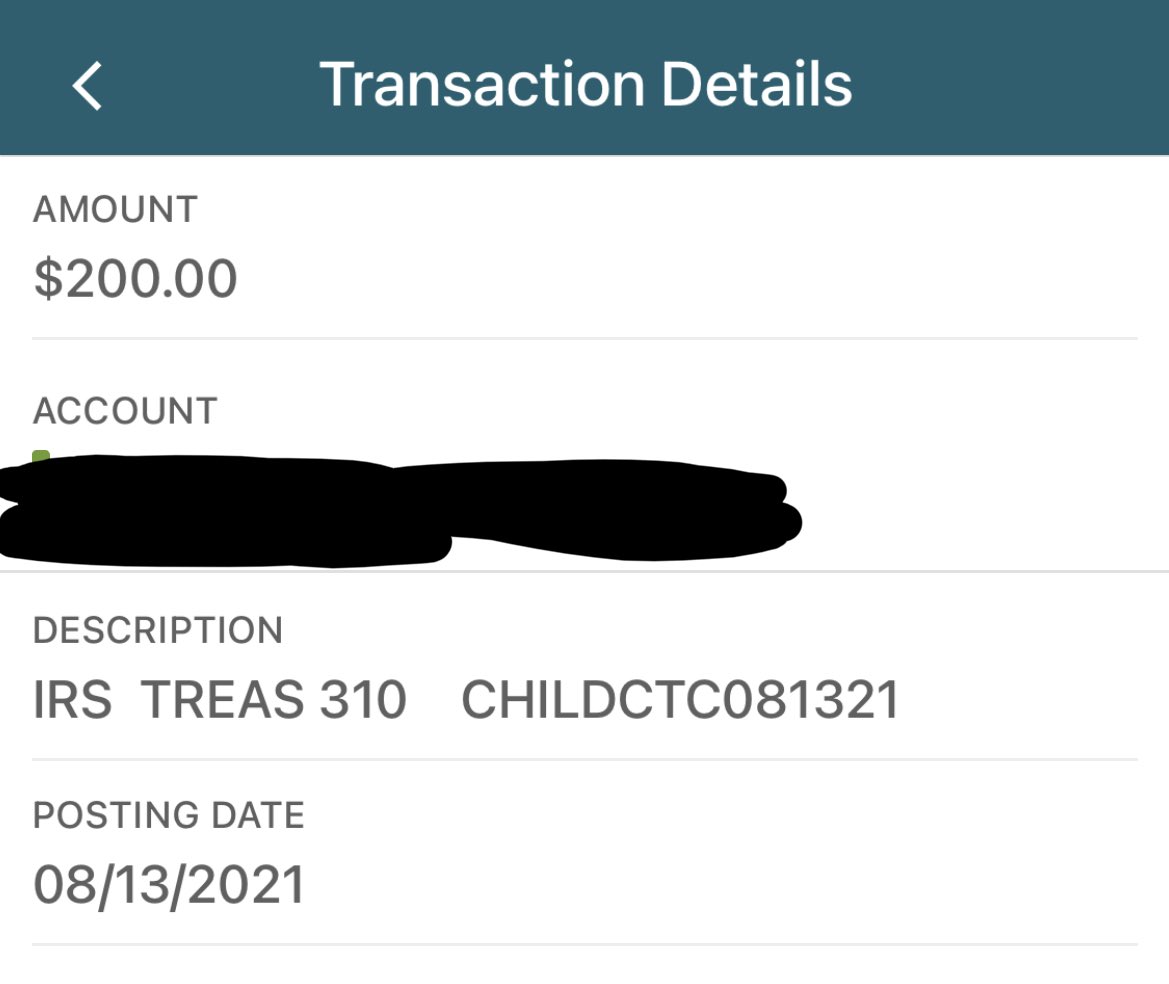Tap the 08/13/2021 posting date value

pos(169,884)
